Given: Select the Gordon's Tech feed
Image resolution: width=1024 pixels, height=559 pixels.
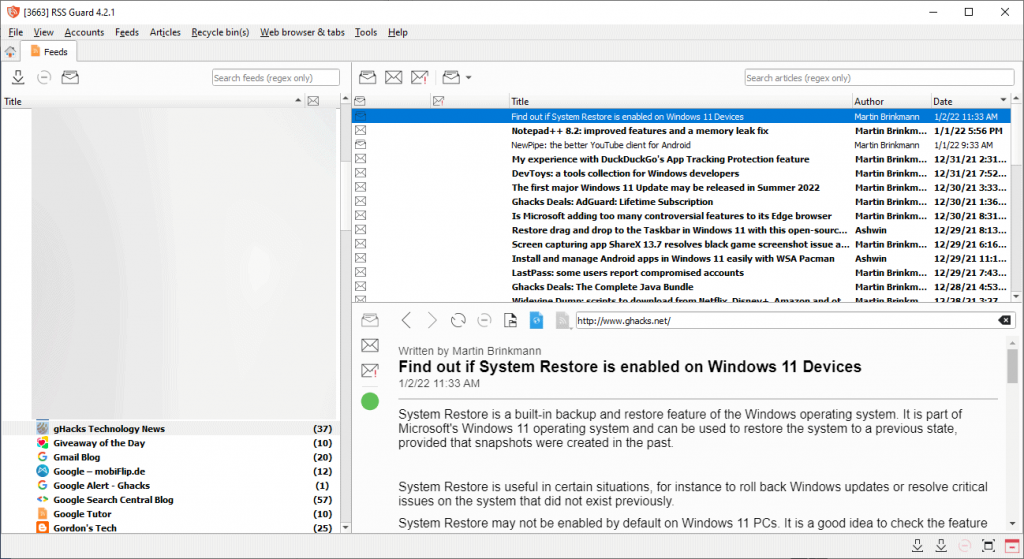Looking at the screenshot, I should coord(169,528).
